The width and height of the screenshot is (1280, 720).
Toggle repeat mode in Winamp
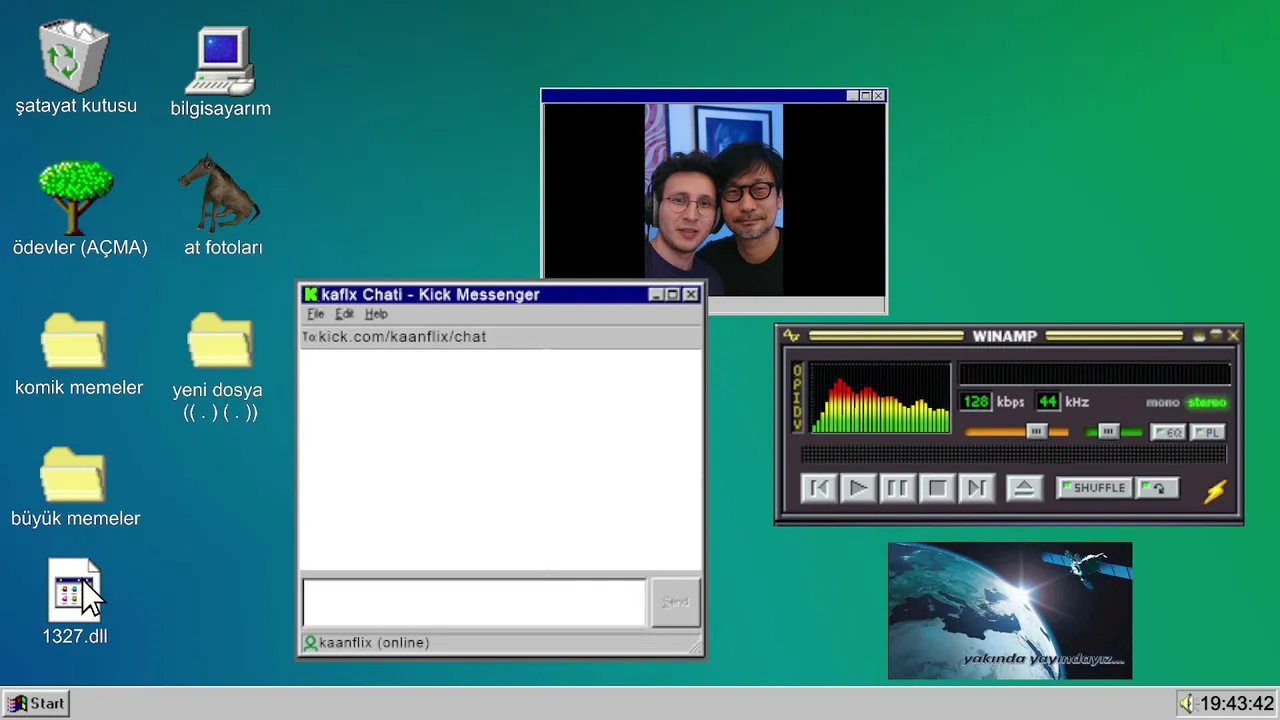1158,488
